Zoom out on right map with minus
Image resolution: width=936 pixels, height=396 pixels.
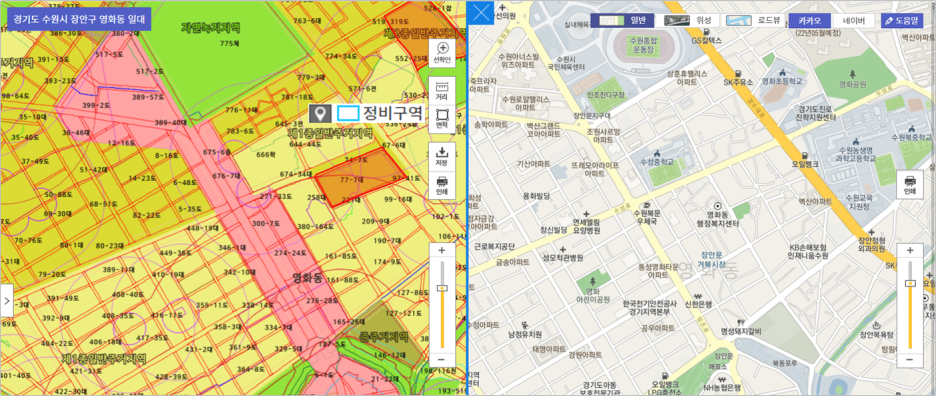[910, 360]
